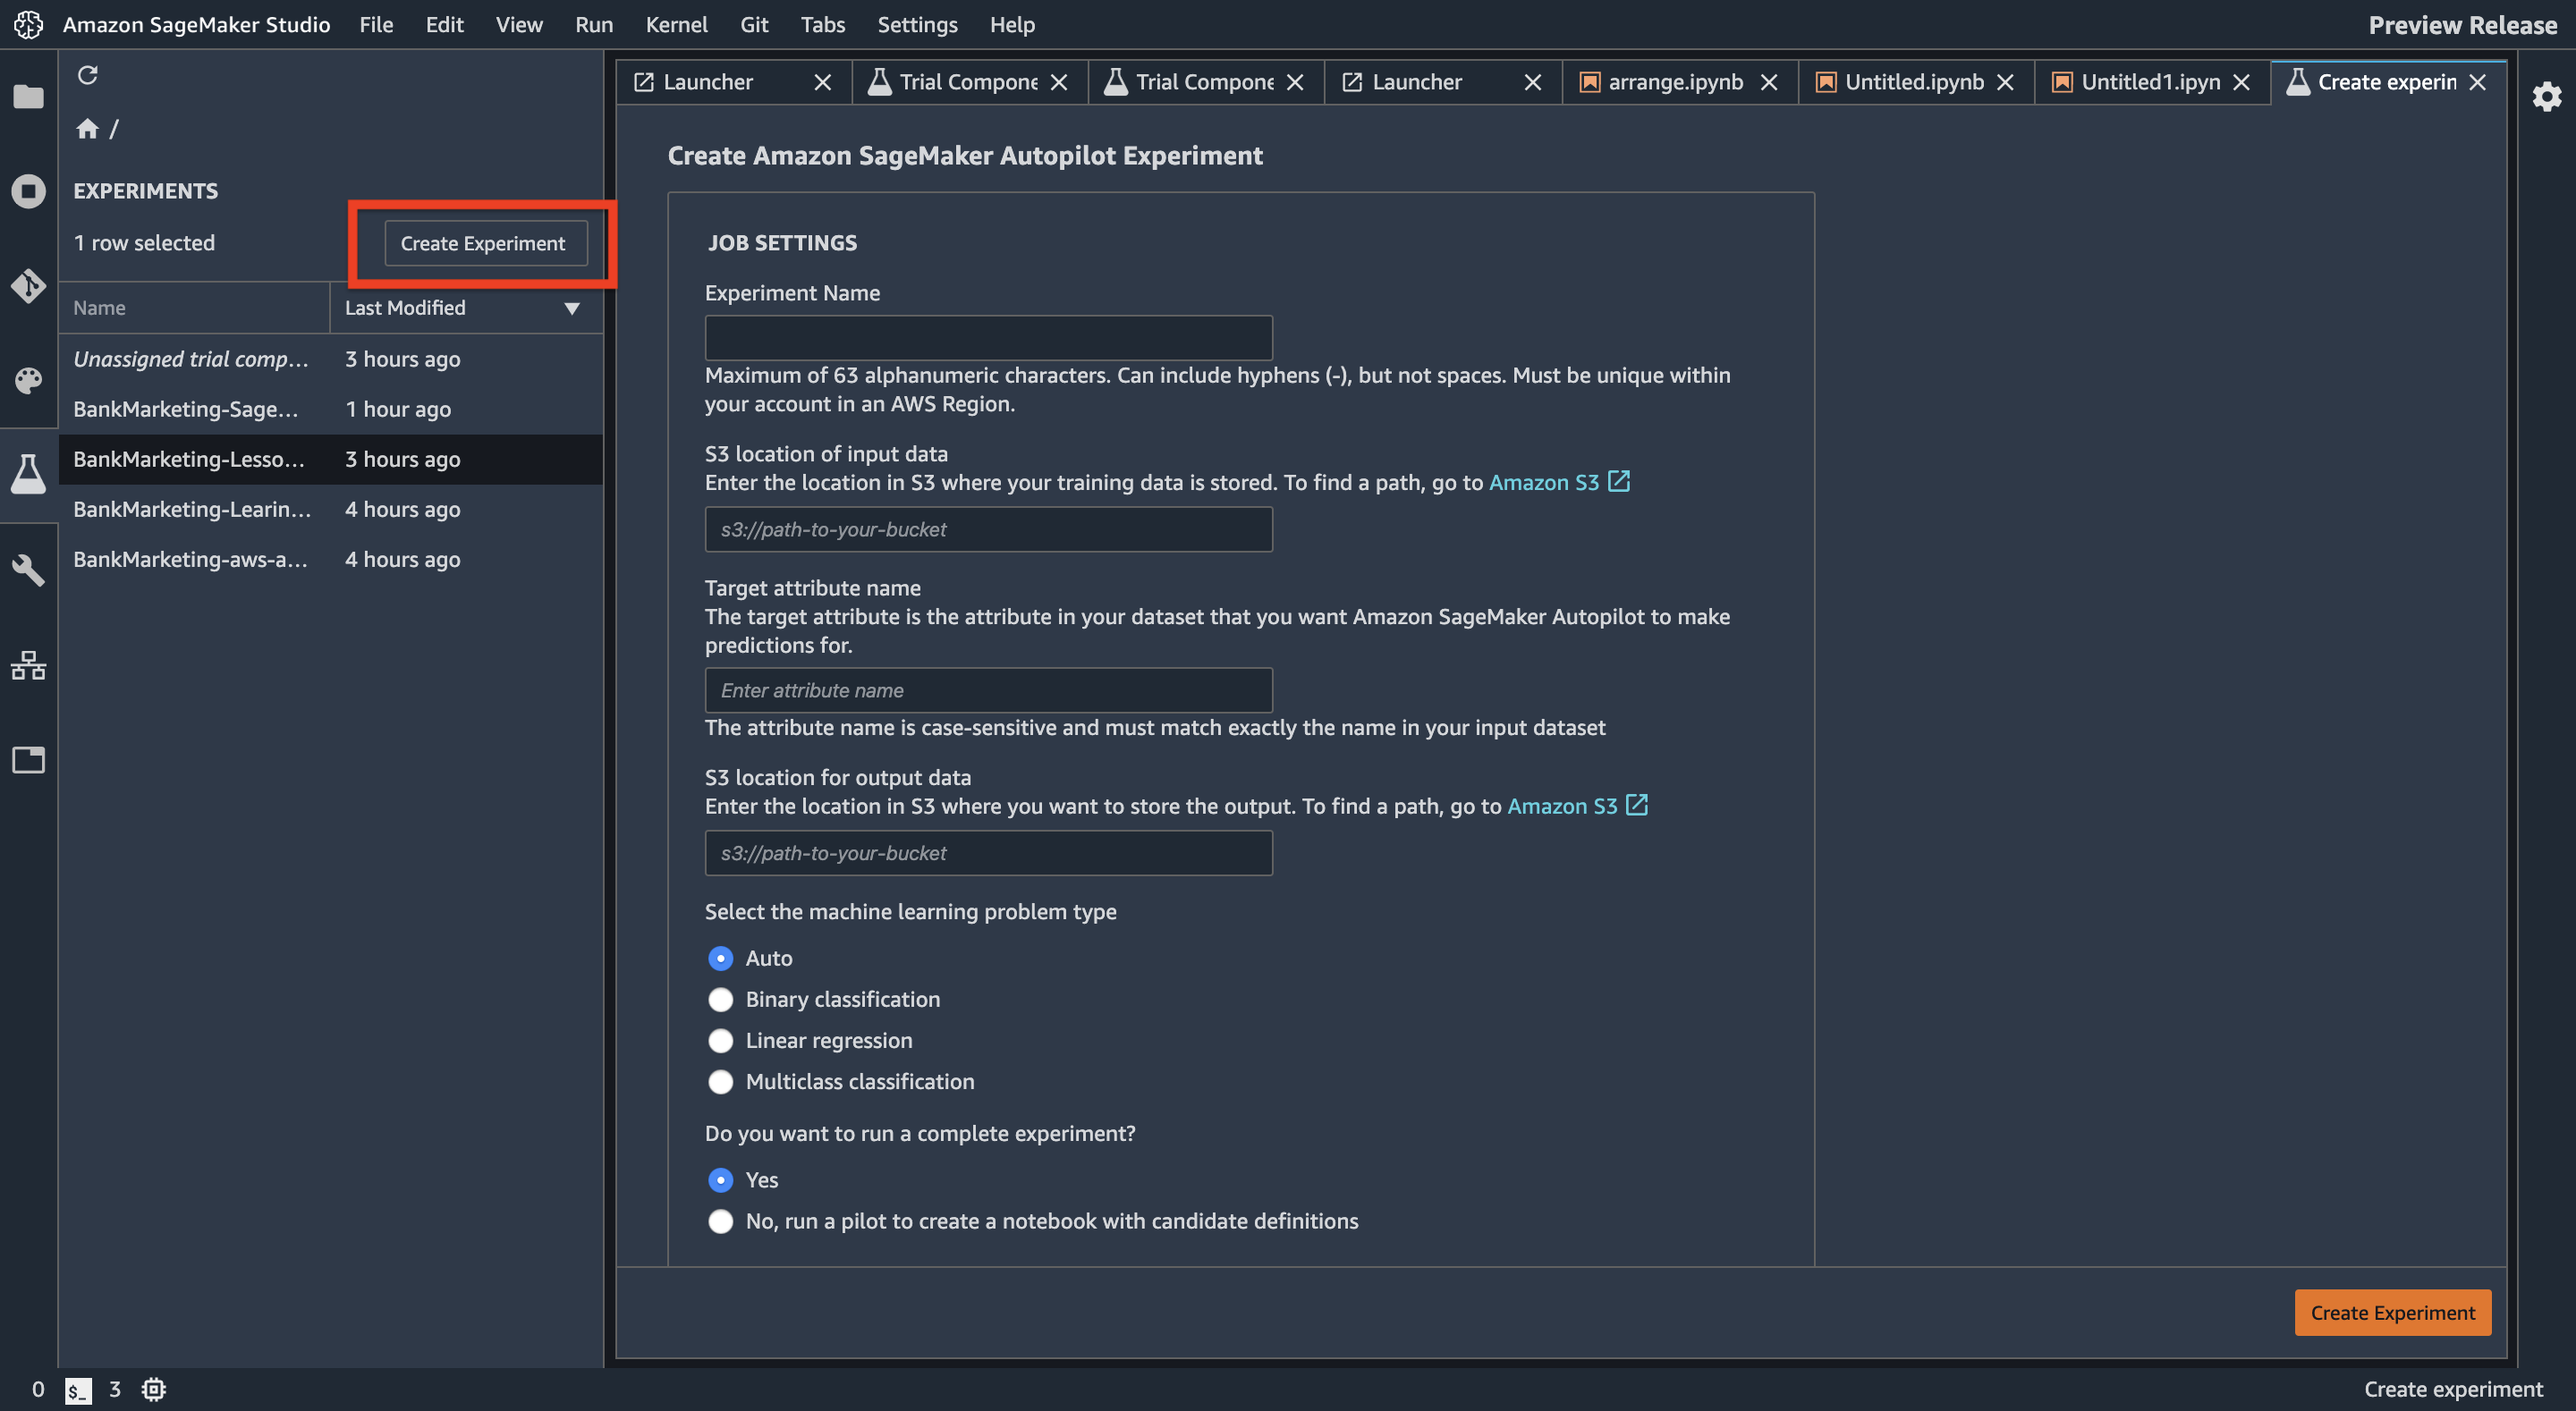Click the refresh icon in Experiments panel
This screenshot has width=2576, height=1411.
(87, 75)
